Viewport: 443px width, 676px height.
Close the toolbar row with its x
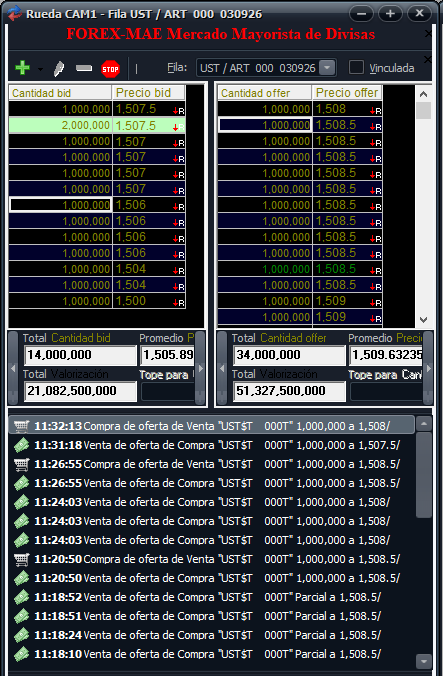tap(427, 59)
